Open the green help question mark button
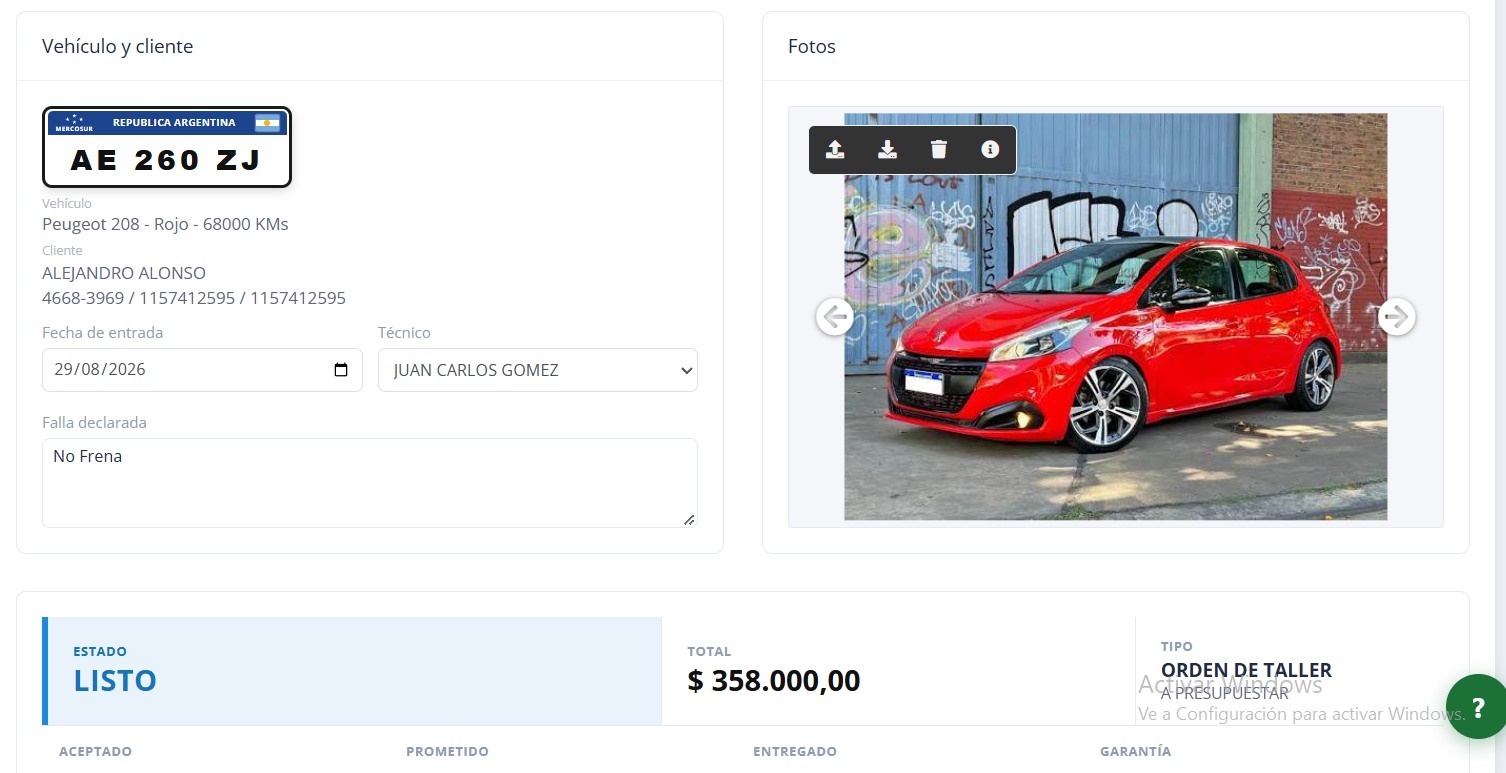 coord(1476,706)
